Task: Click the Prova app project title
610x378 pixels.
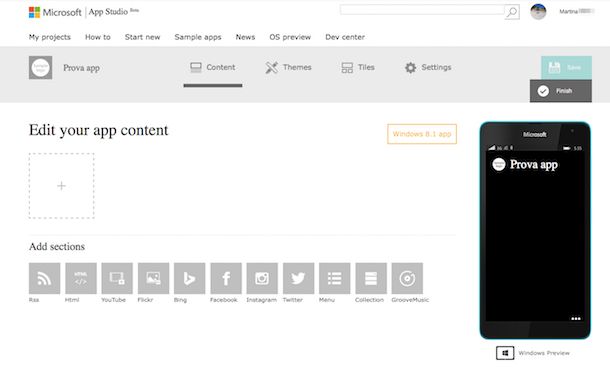Action: tap(81, 68)
